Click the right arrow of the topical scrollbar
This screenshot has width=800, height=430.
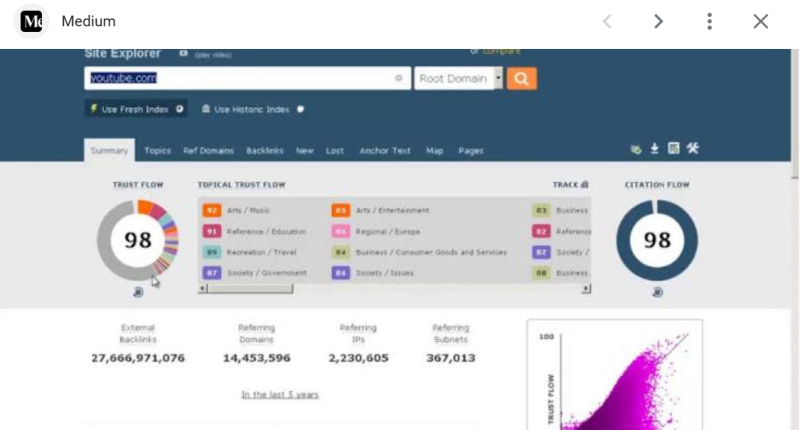(586, 289)
